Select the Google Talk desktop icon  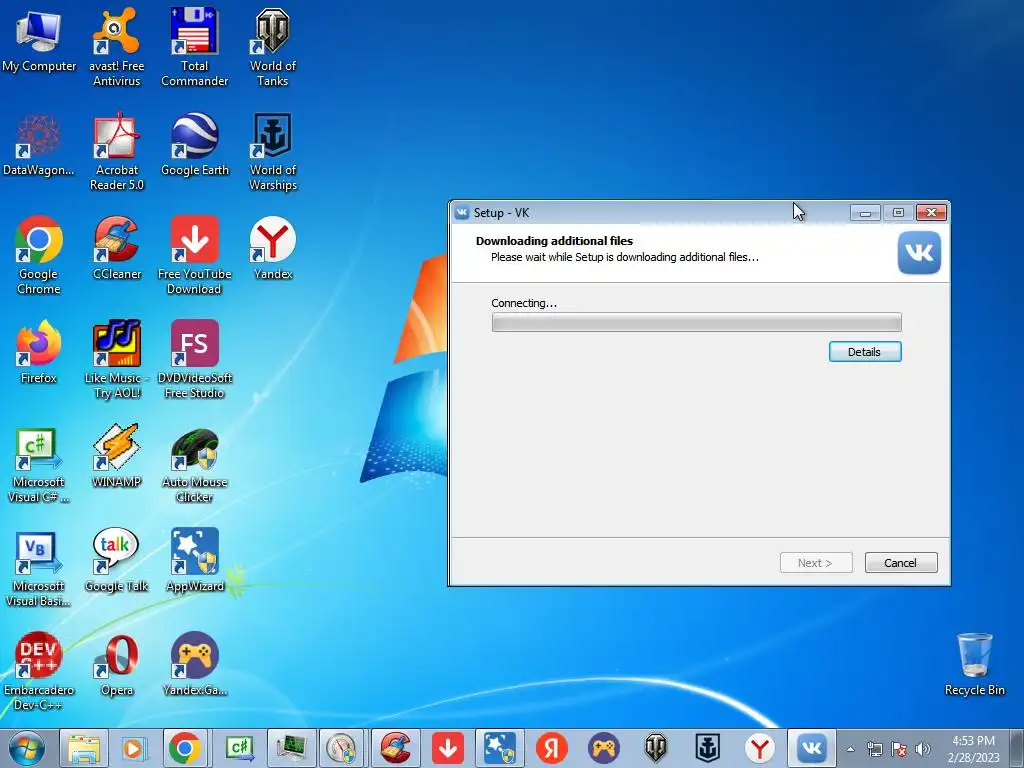coord(116,561)
